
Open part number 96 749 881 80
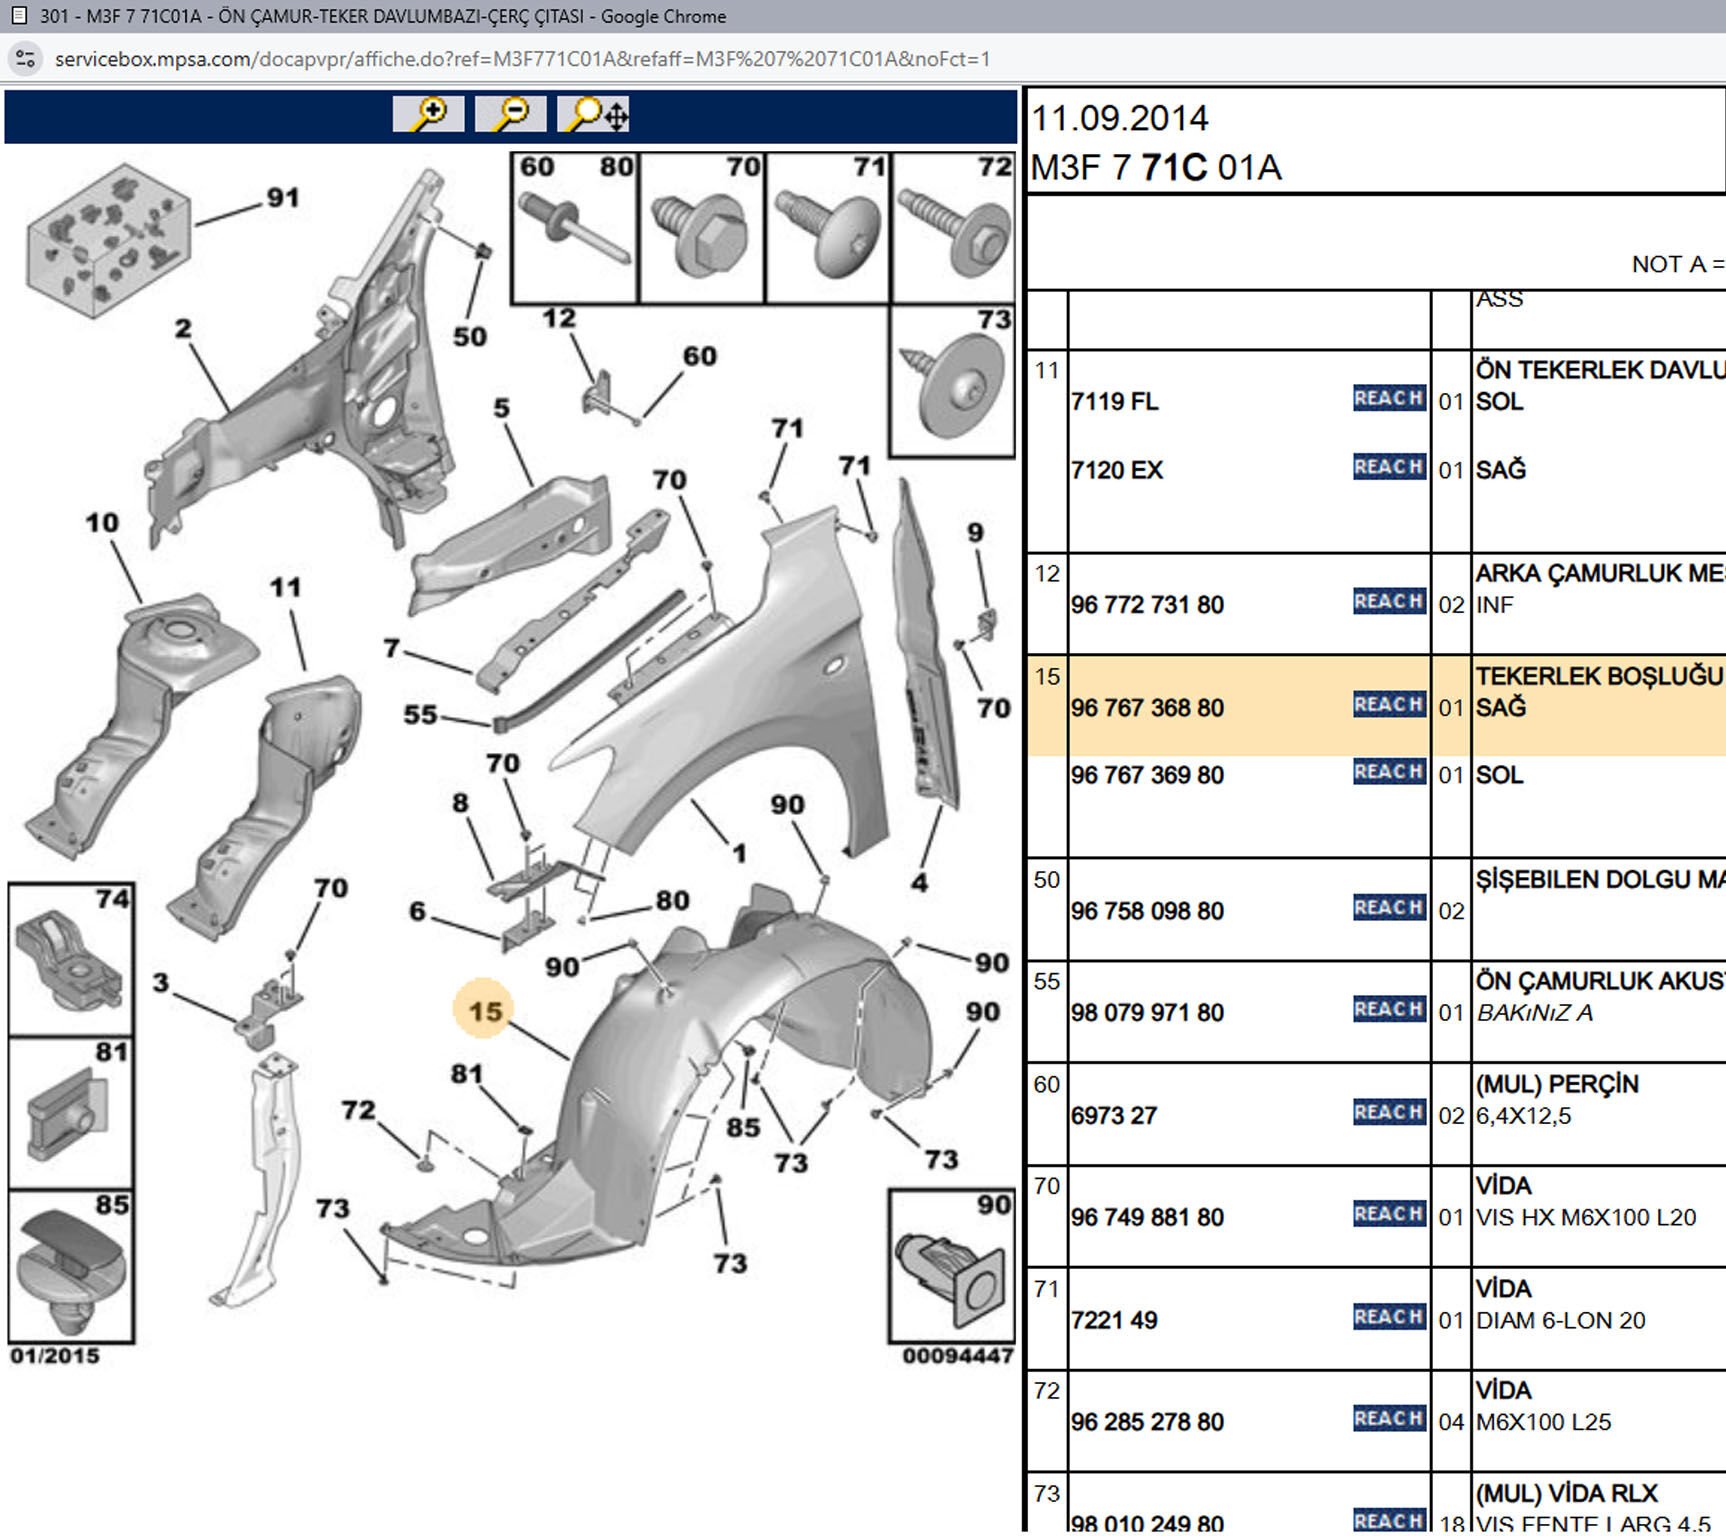[x=1147, y=1218]
